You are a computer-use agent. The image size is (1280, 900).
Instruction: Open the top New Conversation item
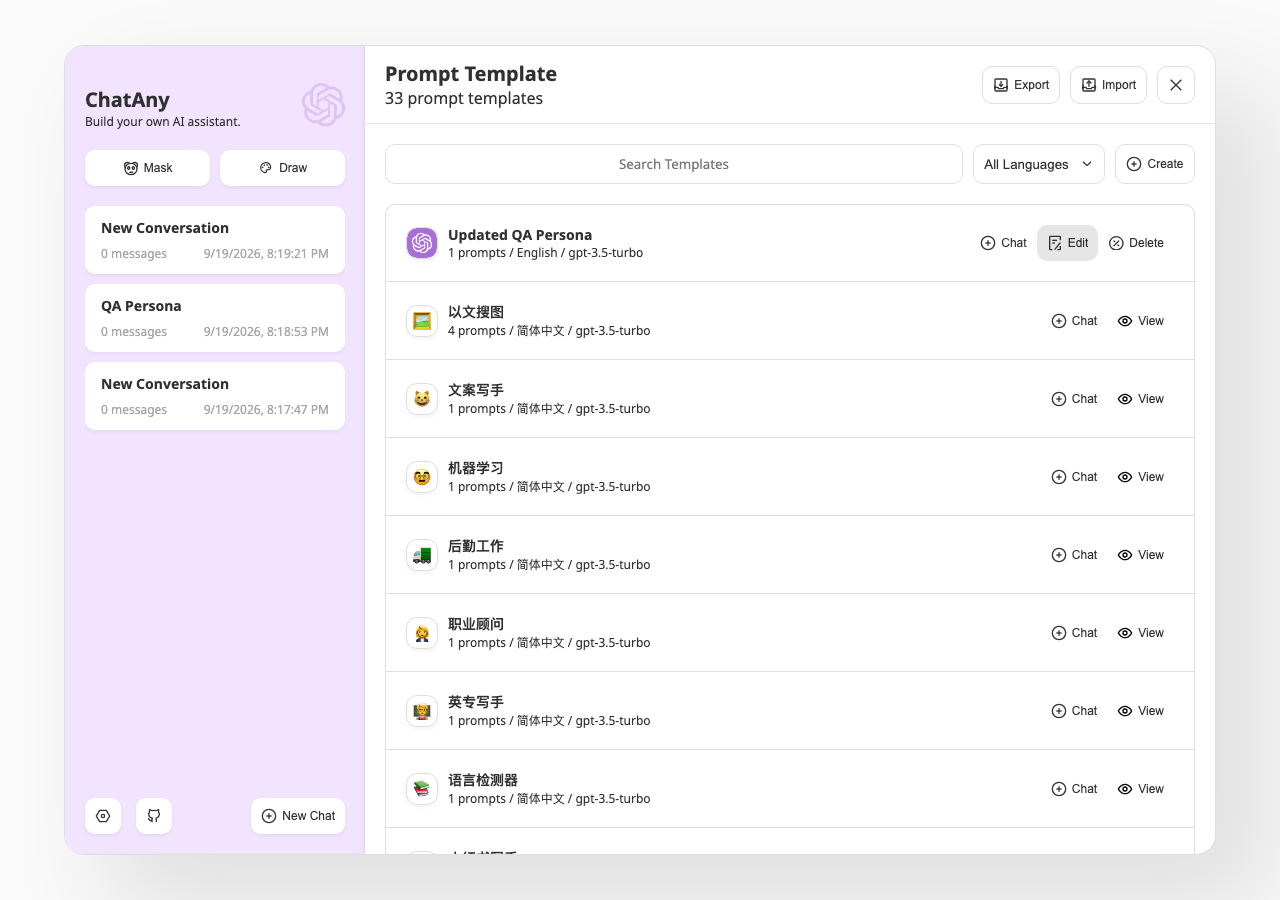[215, 240]
